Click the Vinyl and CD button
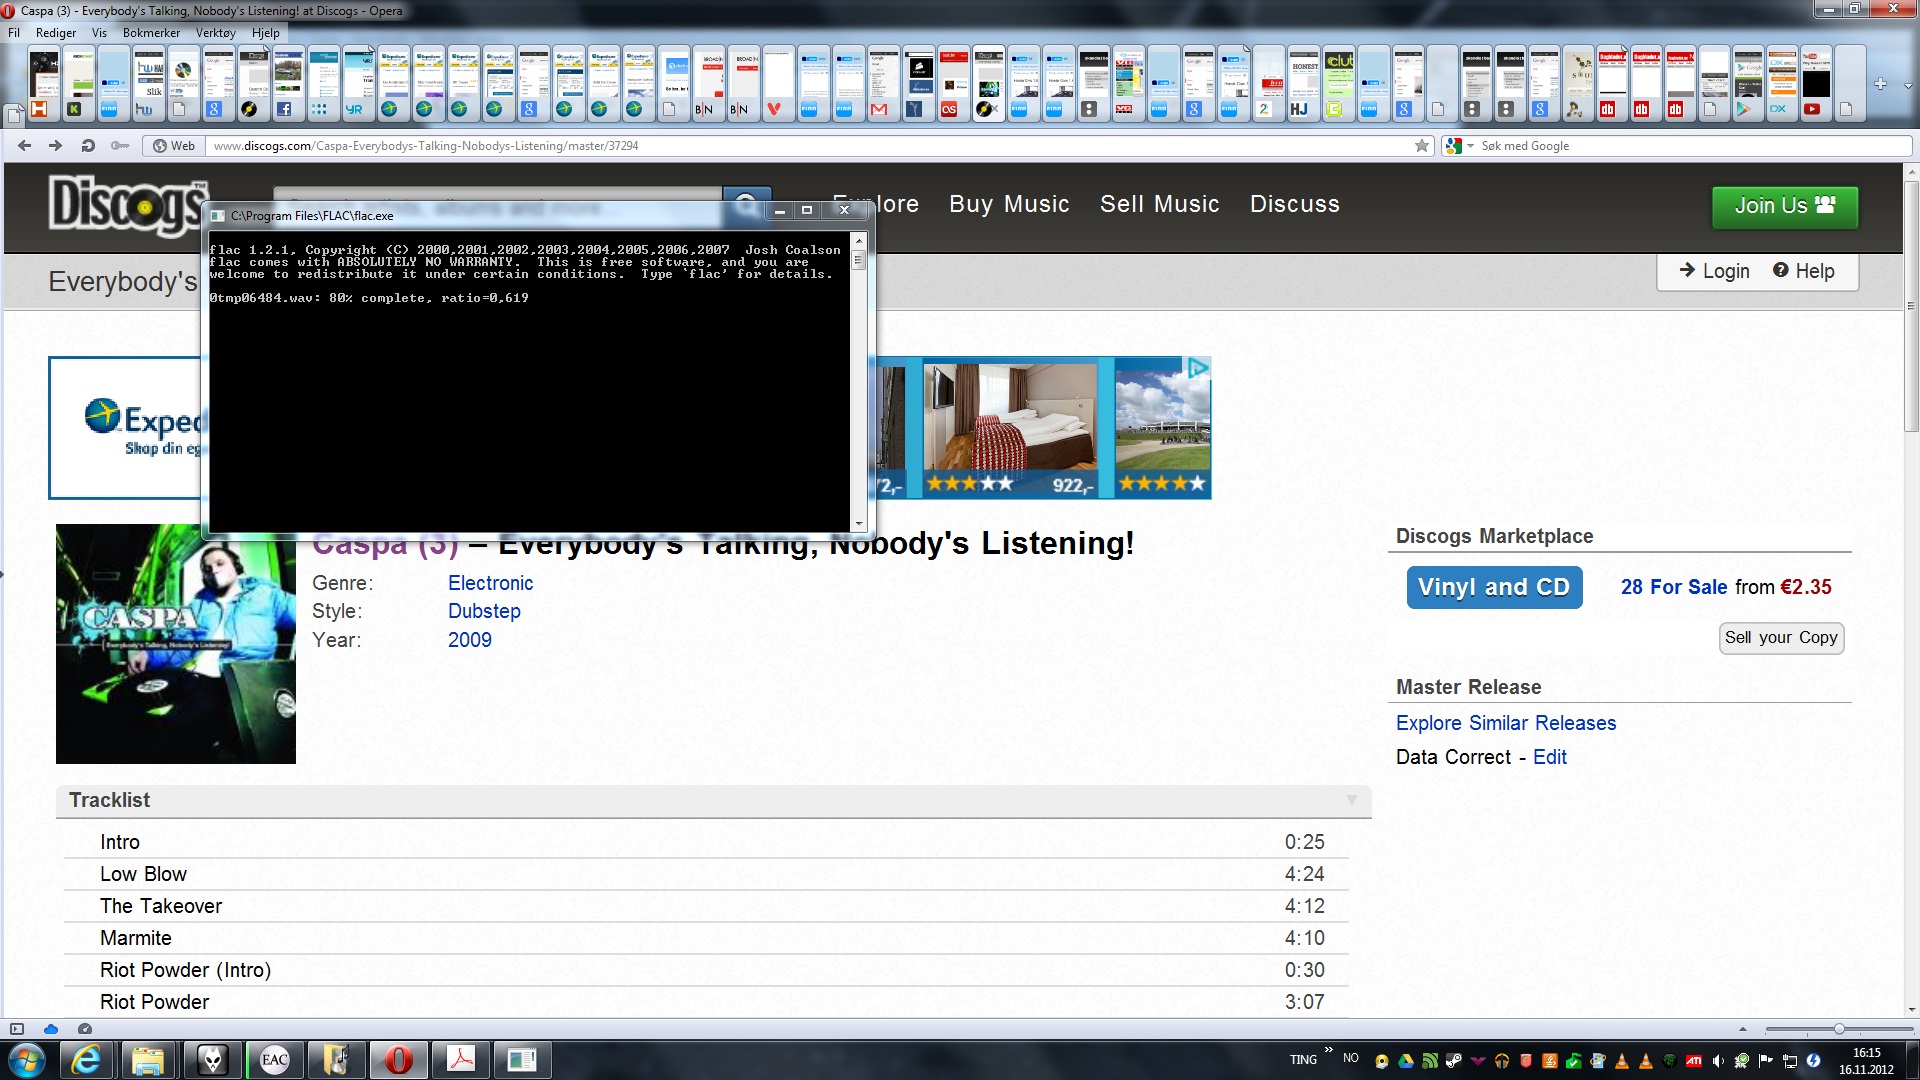The width and height of the screenshot is (1920, 1080). tap(1494, 587)
